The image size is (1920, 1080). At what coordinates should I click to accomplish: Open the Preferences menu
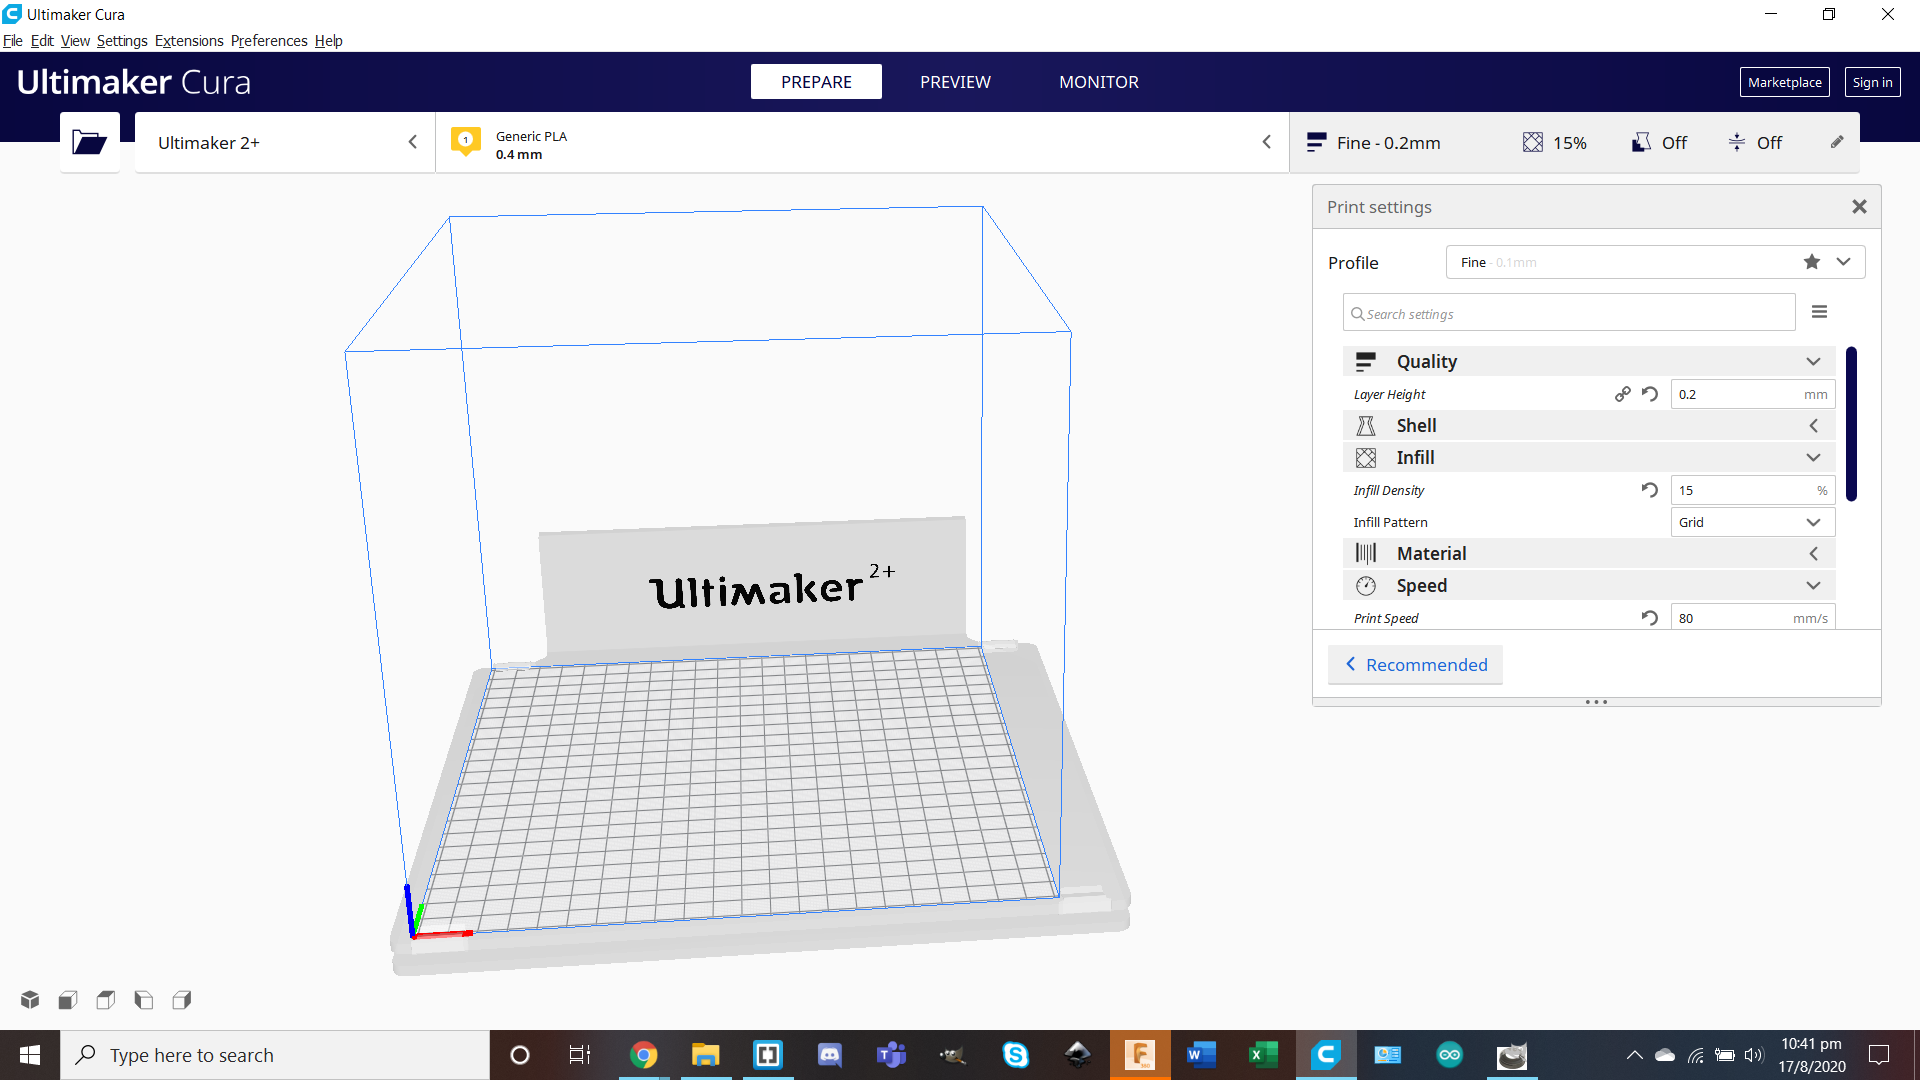(x=269, y=41)
